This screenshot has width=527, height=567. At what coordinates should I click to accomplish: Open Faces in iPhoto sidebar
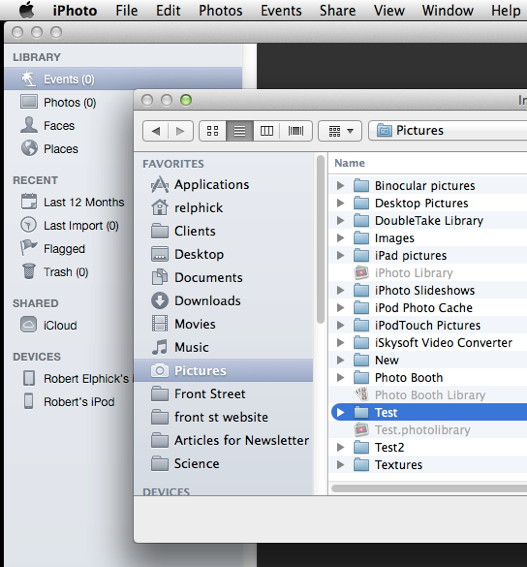[x=47, y=125]
